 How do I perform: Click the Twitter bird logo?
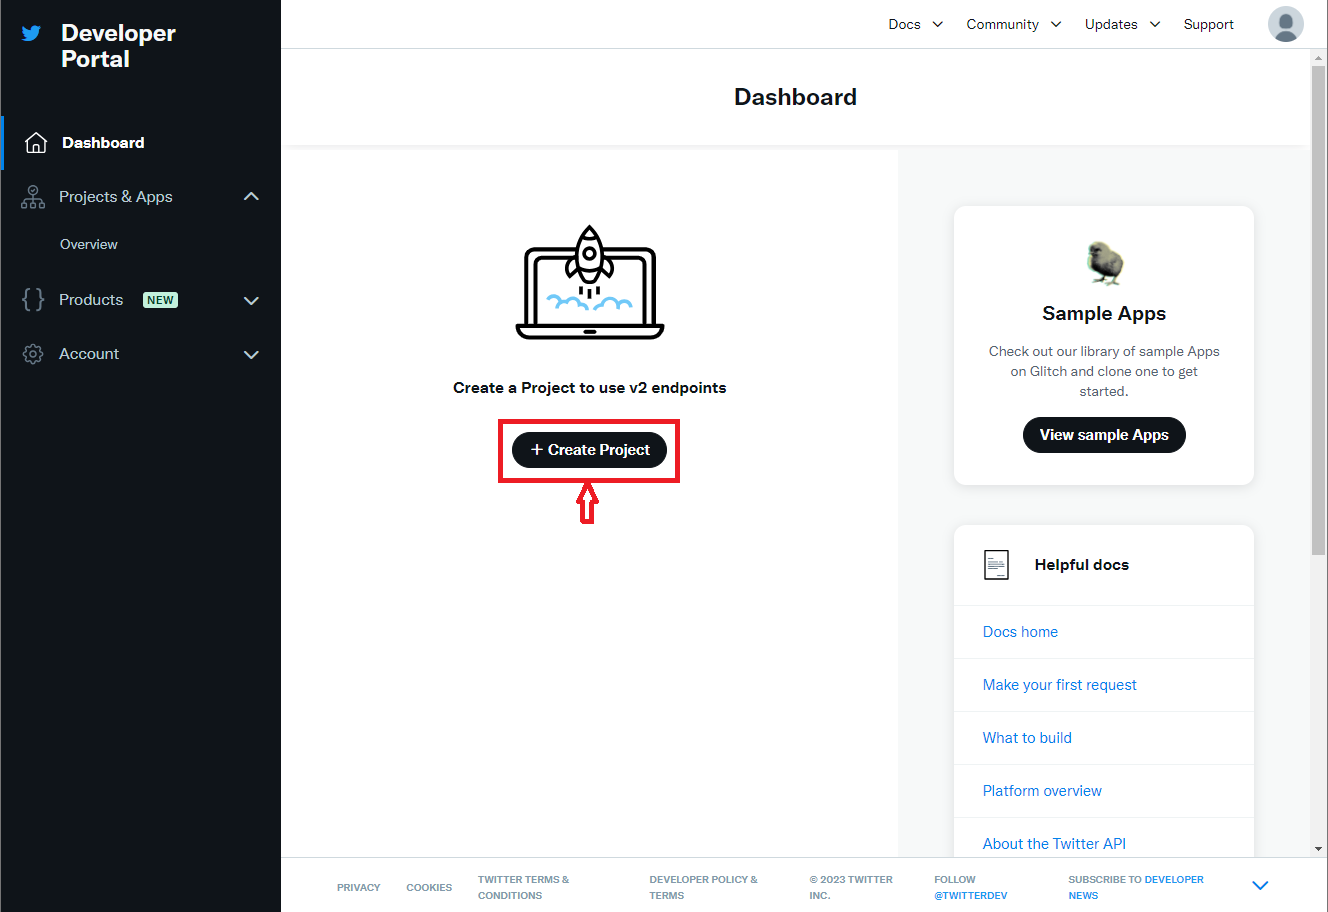tap(32, 33)
